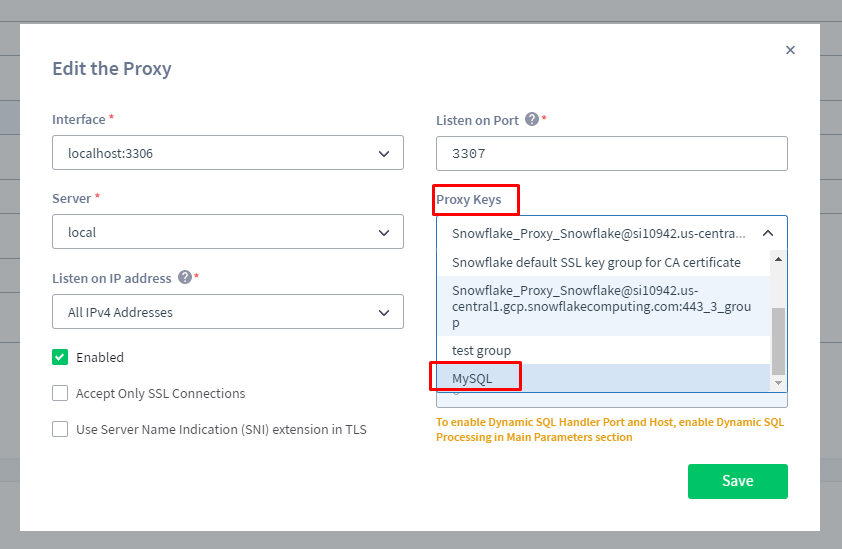Screen dimensions: 842x549
Task: Click the Save button
Action: coord(737,481)
